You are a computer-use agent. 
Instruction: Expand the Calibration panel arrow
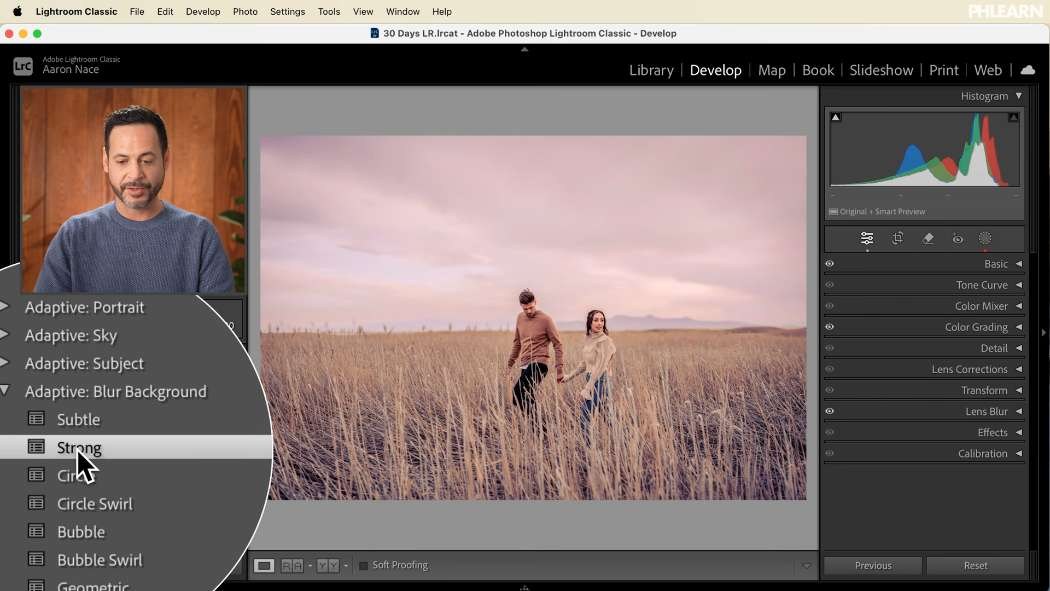(1019, 453)
